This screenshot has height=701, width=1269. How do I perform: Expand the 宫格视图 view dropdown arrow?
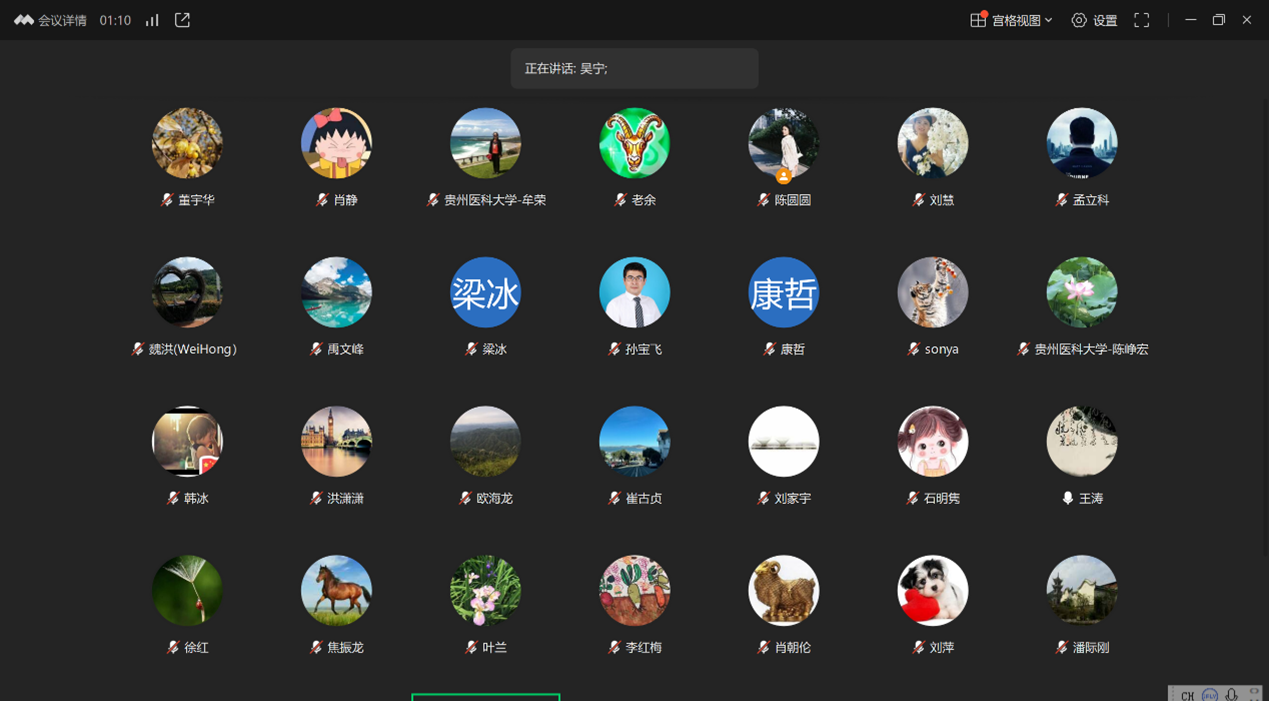point(1048,20)
